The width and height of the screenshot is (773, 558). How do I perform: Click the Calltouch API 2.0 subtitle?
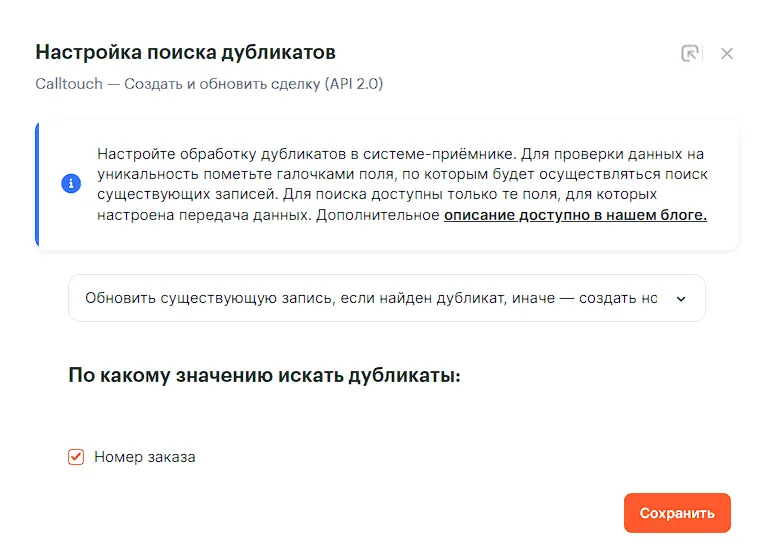[x=209, y=84]
